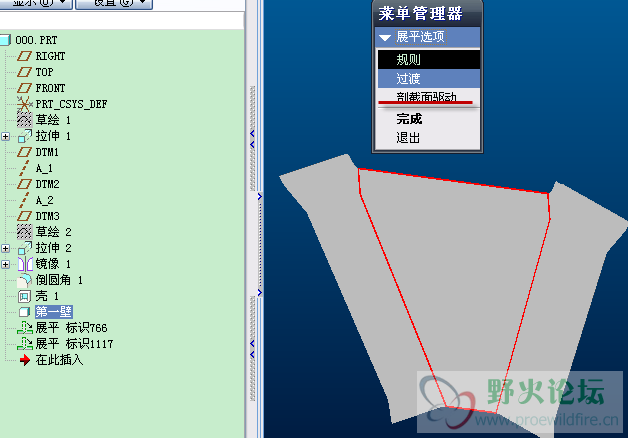Click the 菜单管理器 title bar
This screenshot has height=438, width=628.
(x=427, y=13)
